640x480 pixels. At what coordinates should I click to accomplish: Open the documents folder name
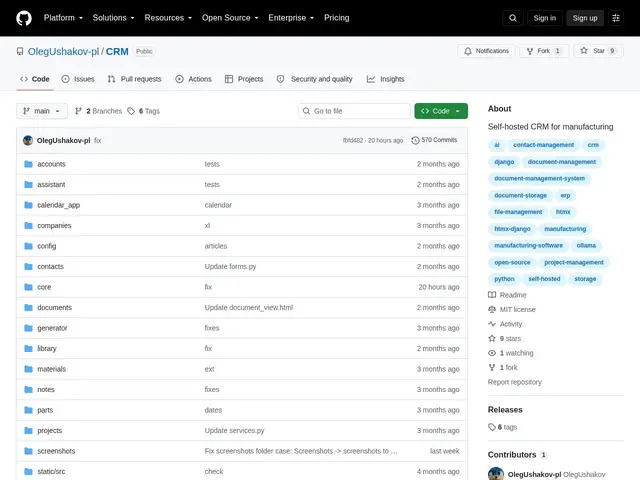(54, 307)
